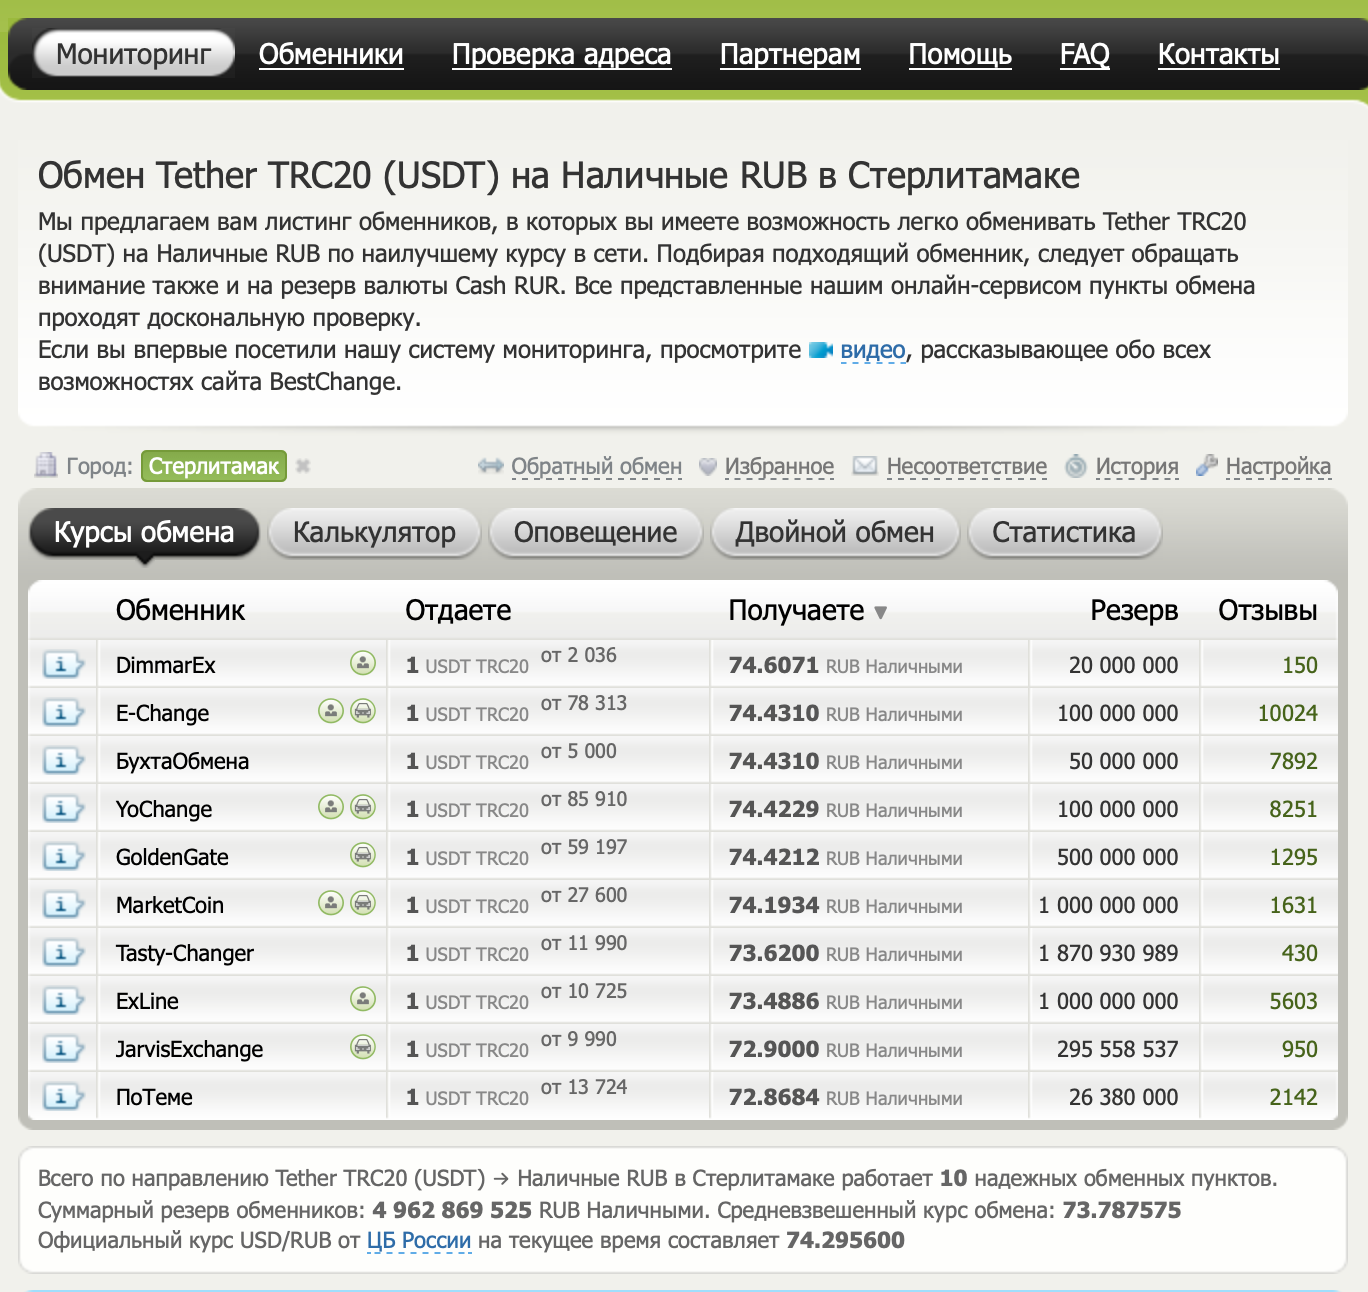1368x1292 pixels.
Task: Switch to the Оповещение tab
Action: tap(595, 532)
